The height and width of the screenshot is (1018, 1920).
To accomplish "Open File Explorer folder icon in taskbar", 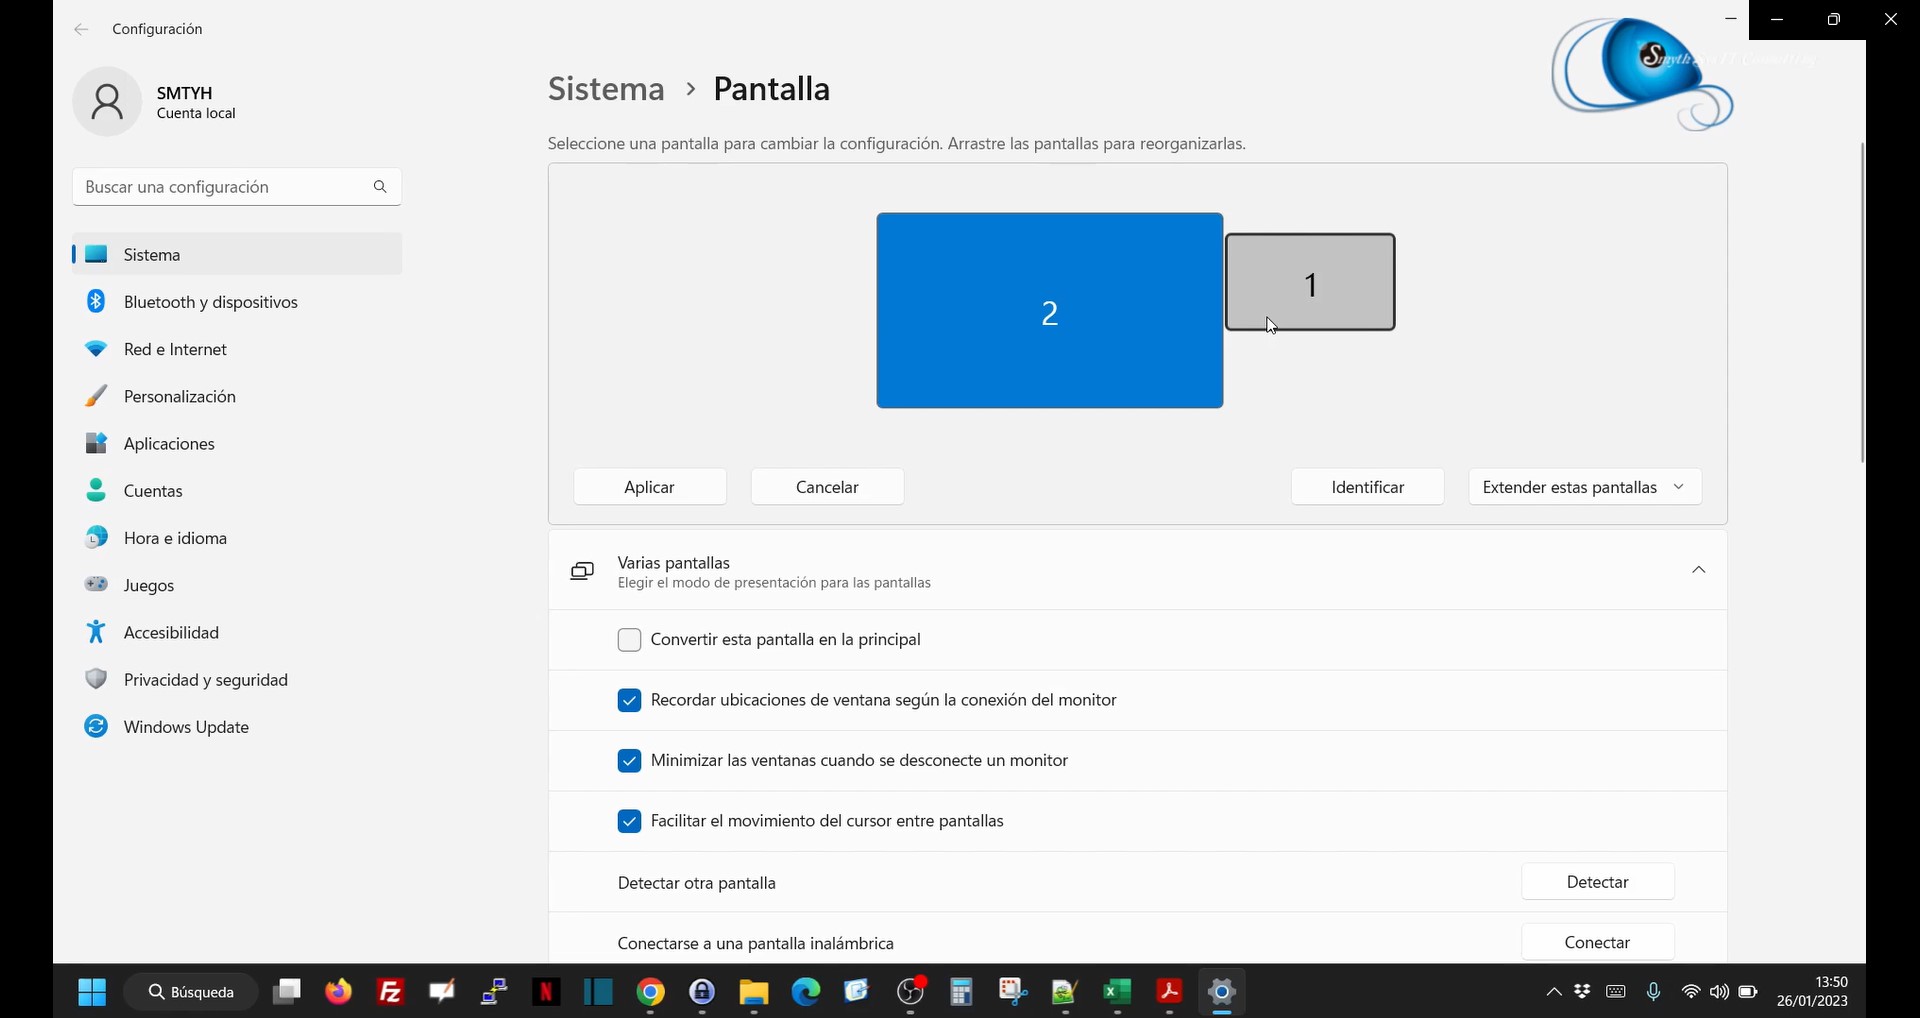I will pos(754,992).
